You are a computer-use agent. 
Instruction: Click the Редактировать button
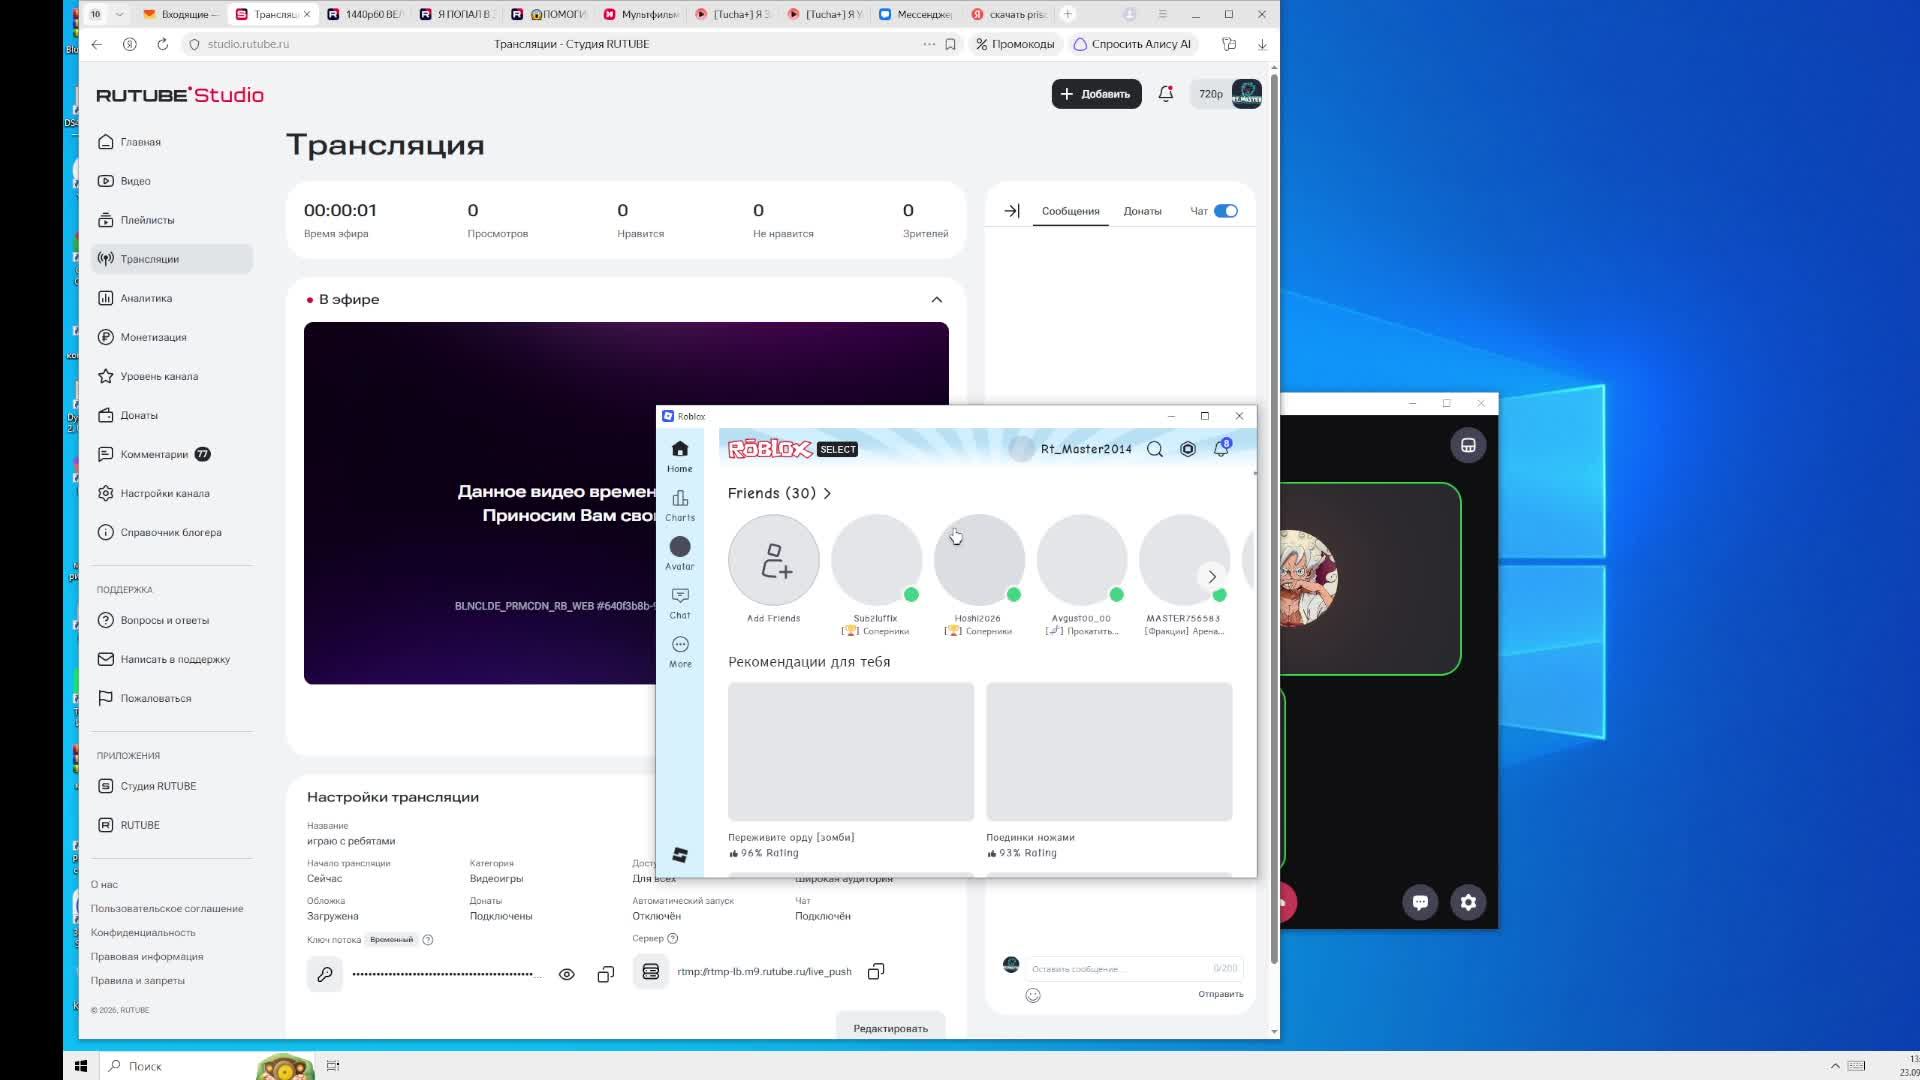891,1028
